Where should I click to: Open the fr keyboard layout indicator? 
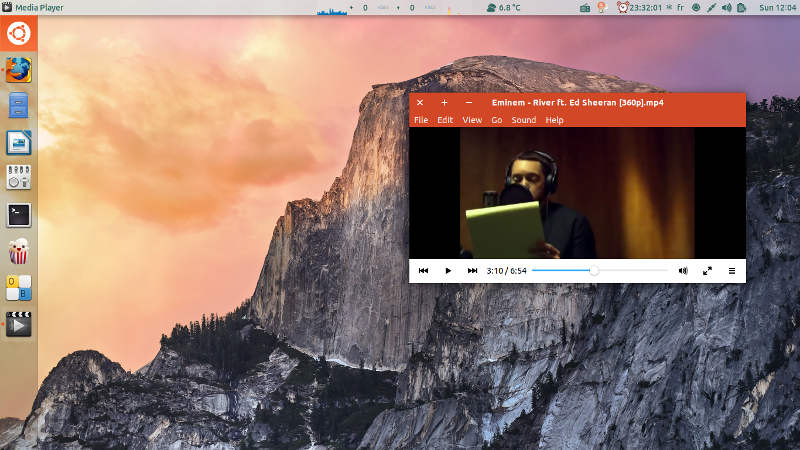tap(681, 8)
